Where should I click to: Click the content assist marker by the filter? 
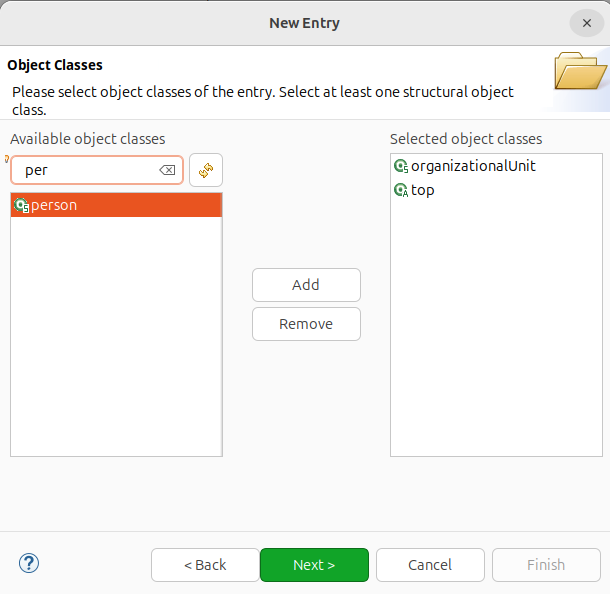[7, 159]
